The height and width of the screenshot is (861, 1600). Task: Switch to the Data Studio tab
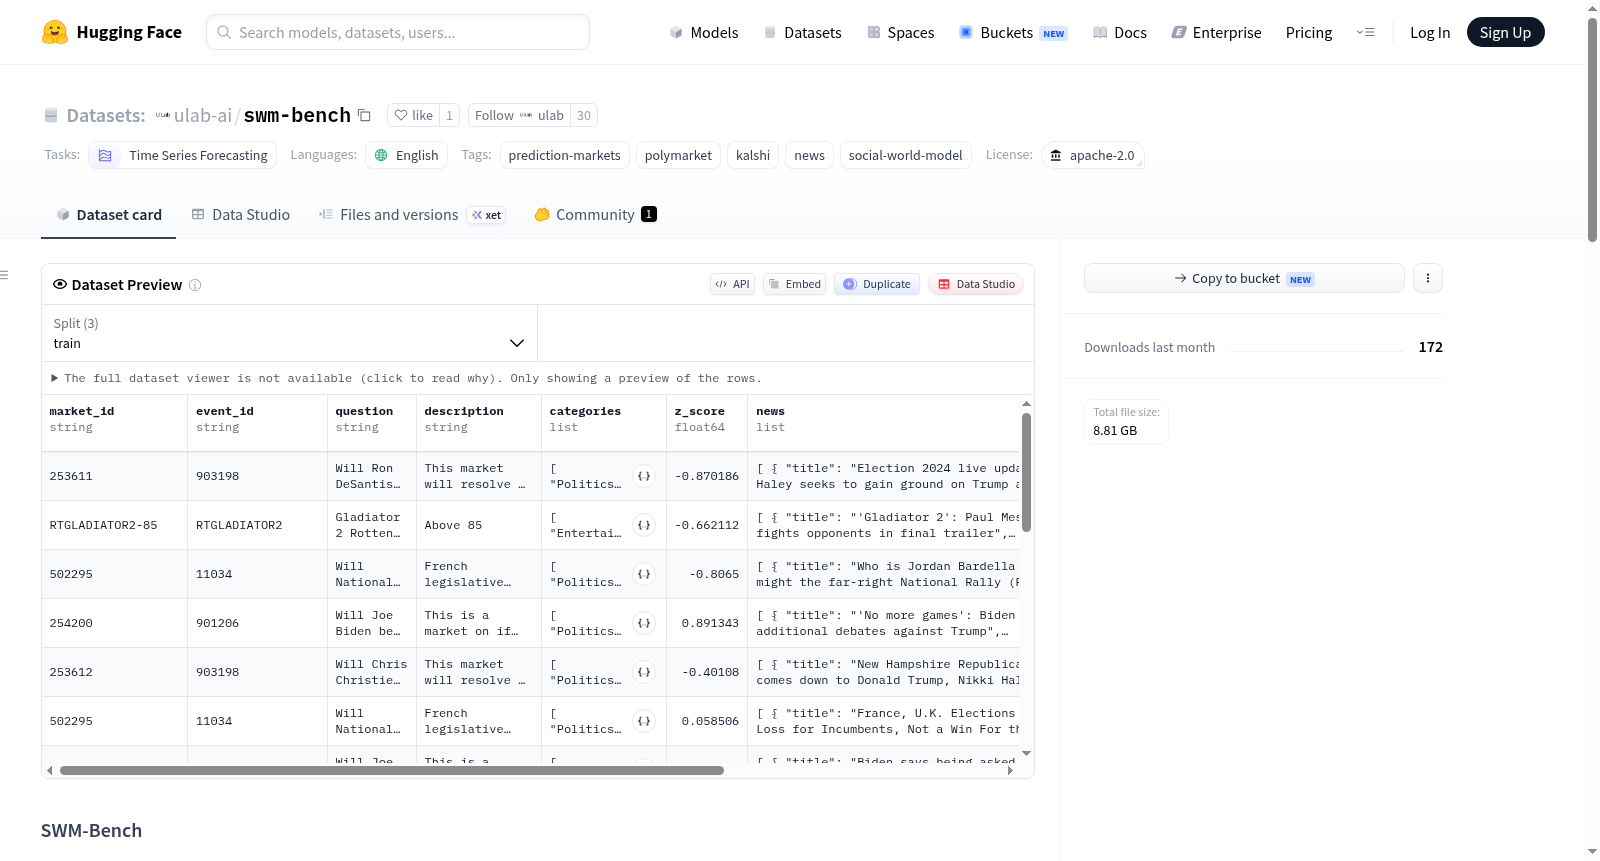241,214
